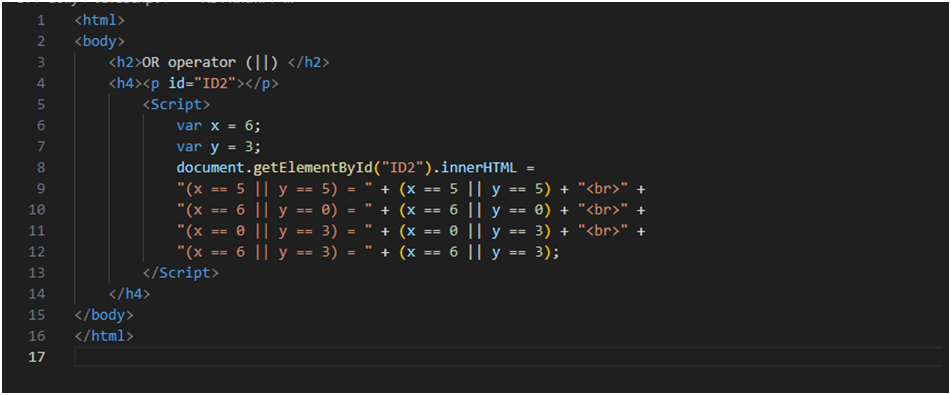
Task: Click the 'innerHTML' property
Action: click(478, 167)
